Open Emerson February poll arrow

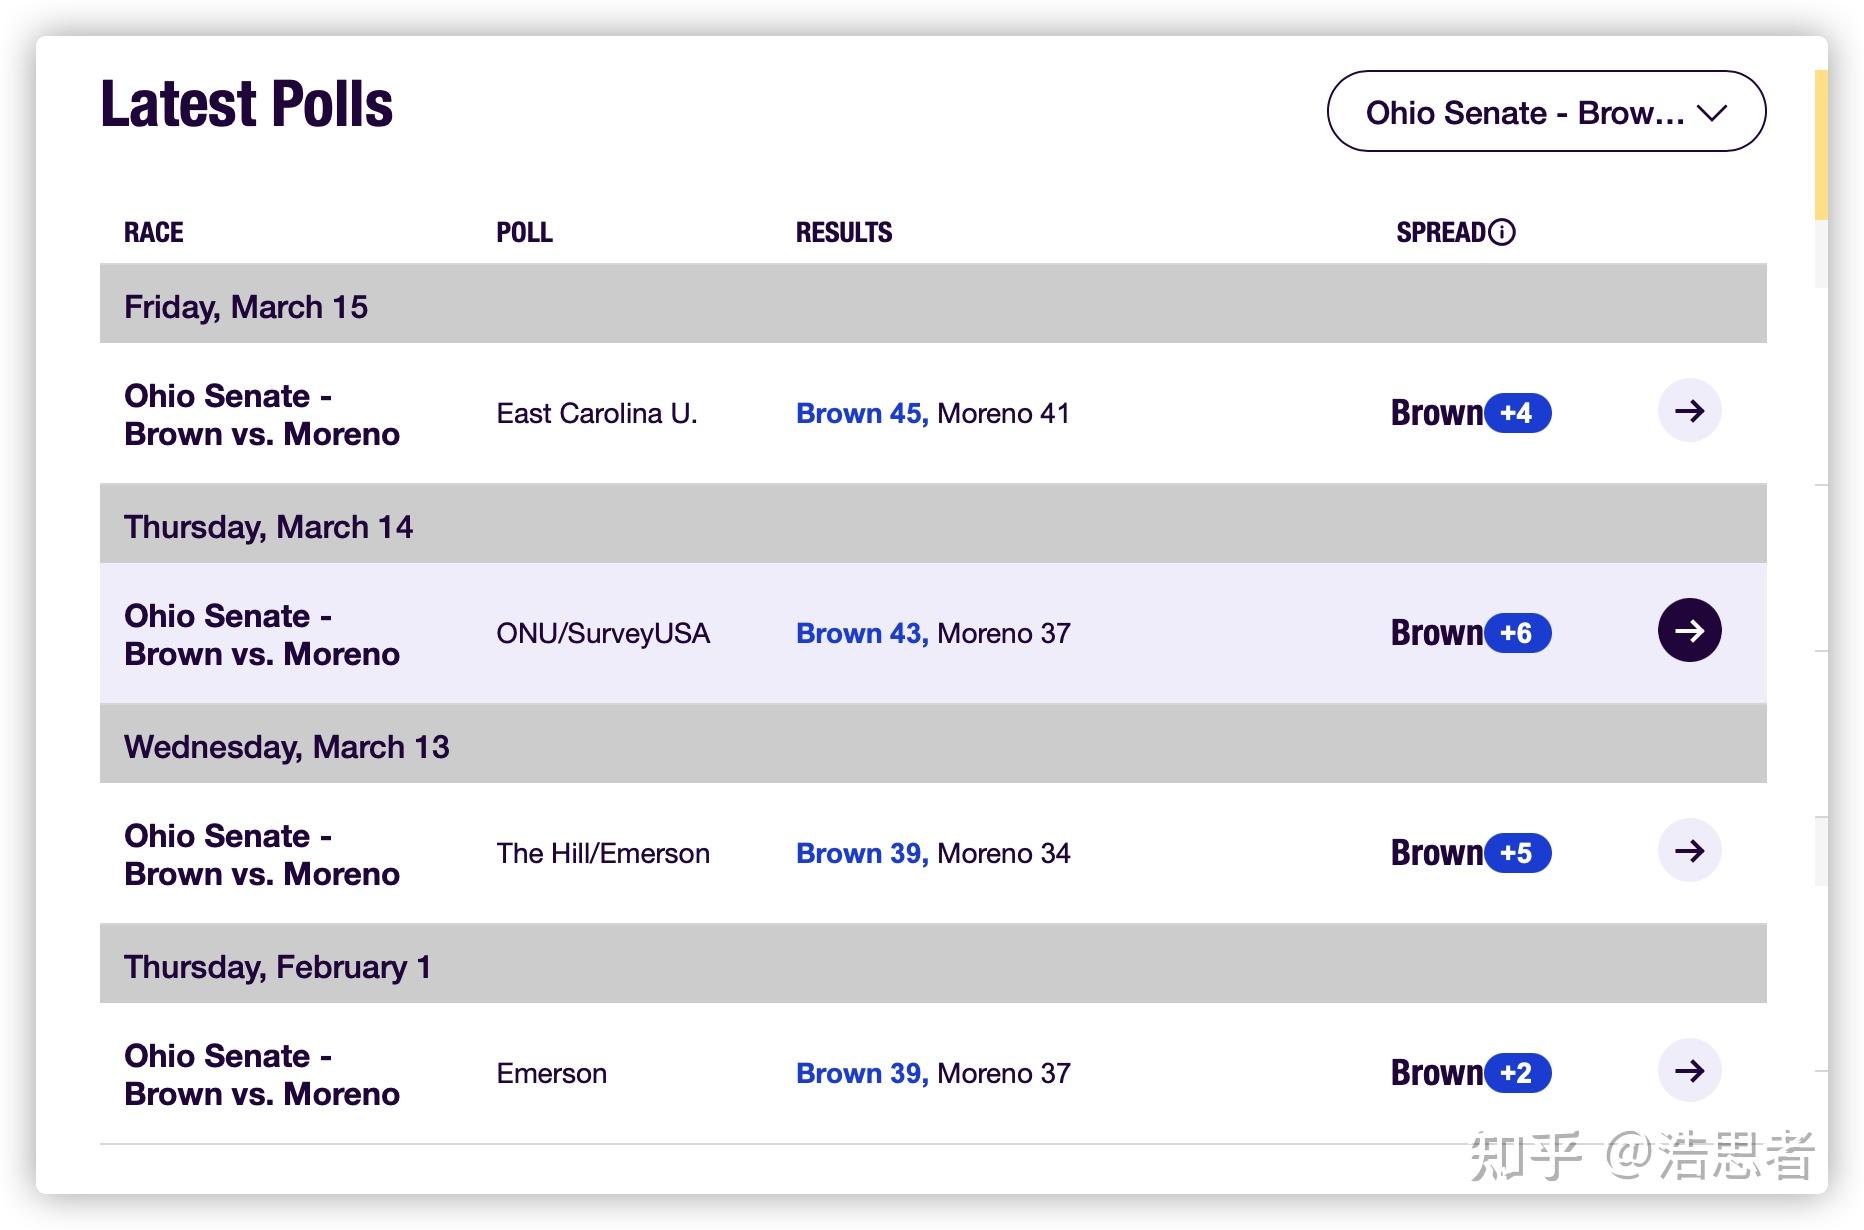[x=1689, y=1071]
